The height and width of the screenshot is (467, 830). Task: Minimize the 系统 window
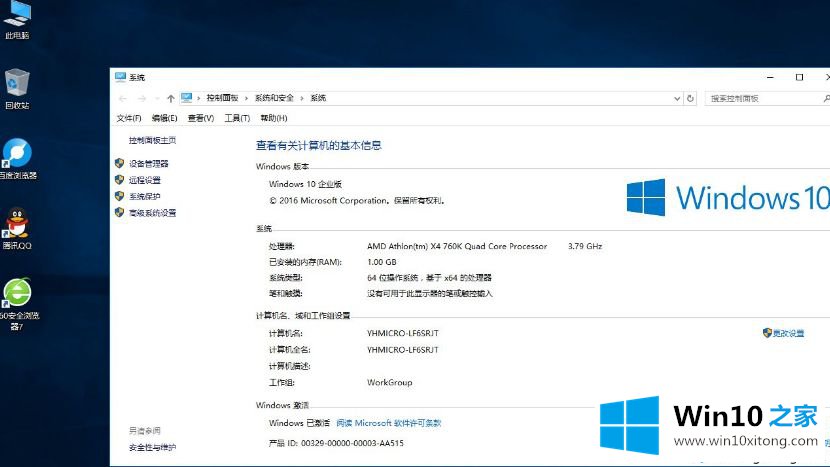(770, 77)
